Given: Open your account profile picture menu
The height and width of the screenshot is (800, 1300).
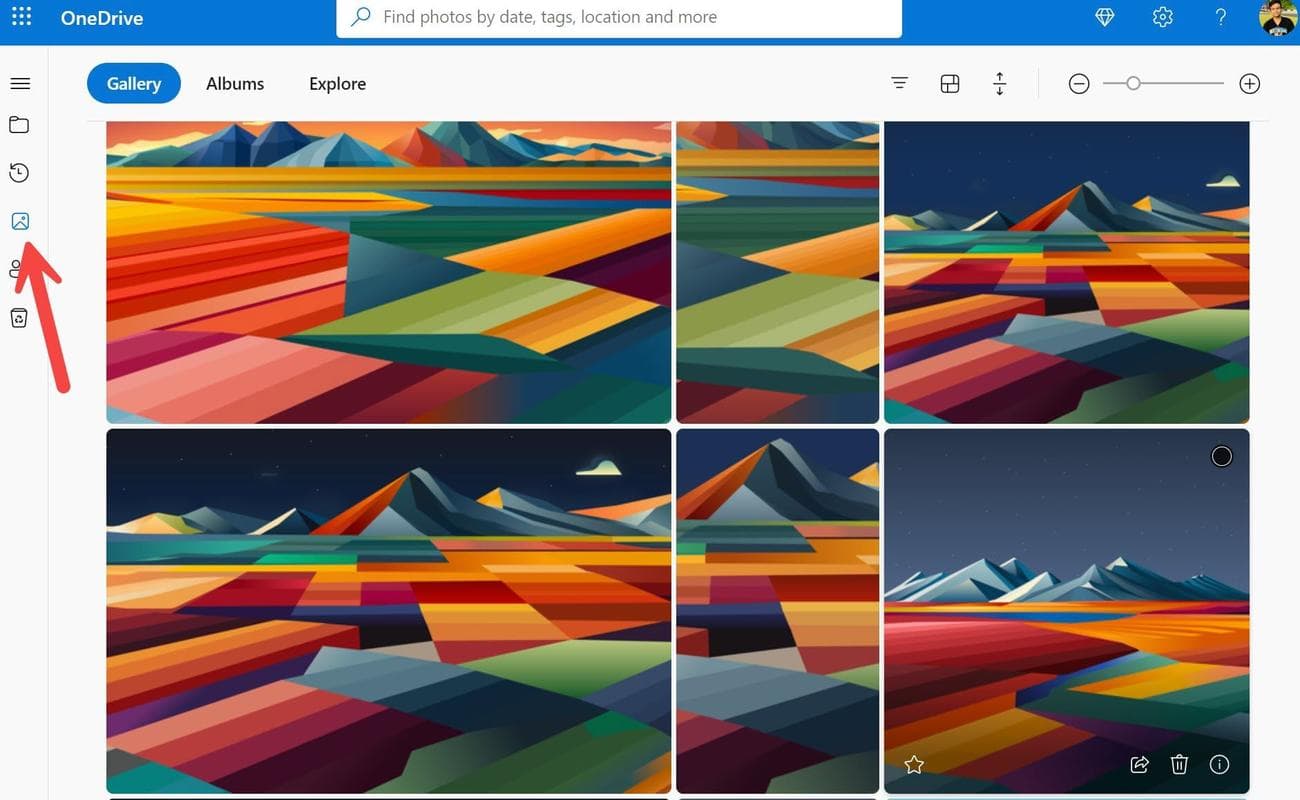Looking at the screenshot, I should pos(1277,16).
